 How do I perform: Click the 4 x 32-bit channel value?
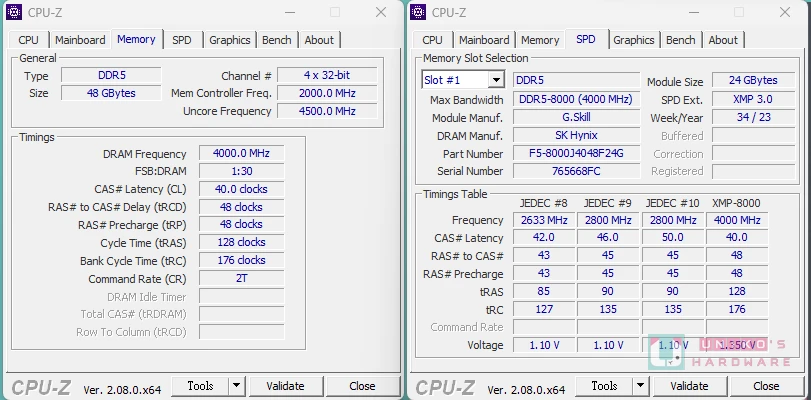coord(327,75)
